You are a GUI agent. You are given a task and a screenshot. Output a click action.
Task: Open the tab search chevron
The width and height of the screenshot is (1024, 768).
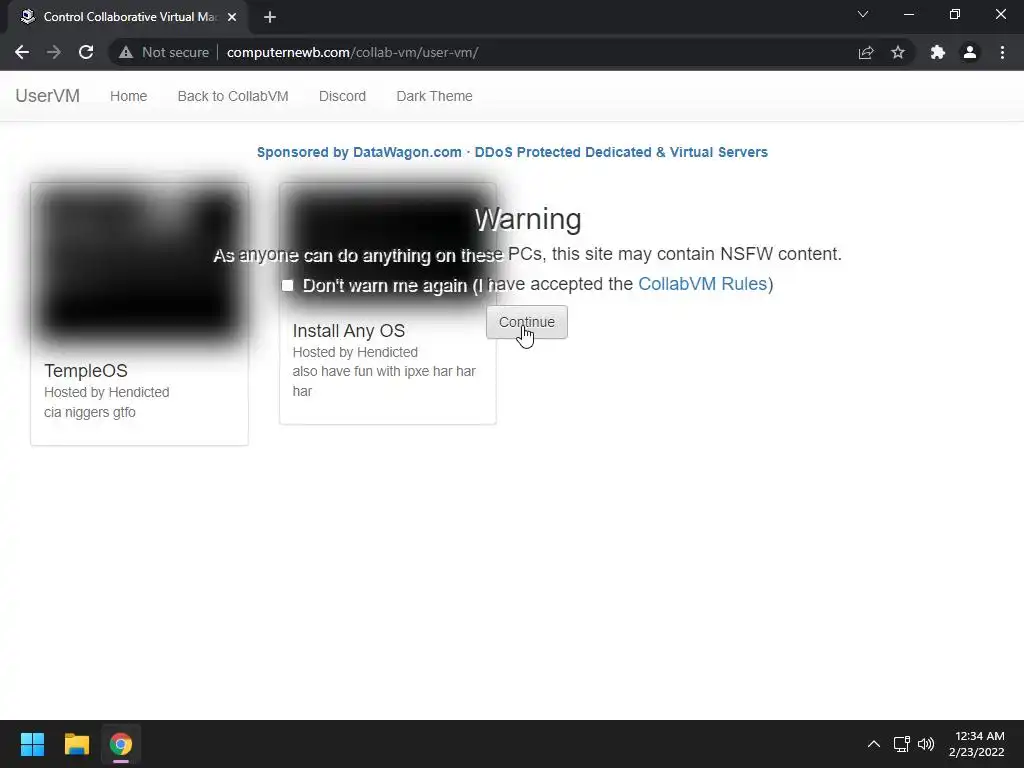[863, 14]
